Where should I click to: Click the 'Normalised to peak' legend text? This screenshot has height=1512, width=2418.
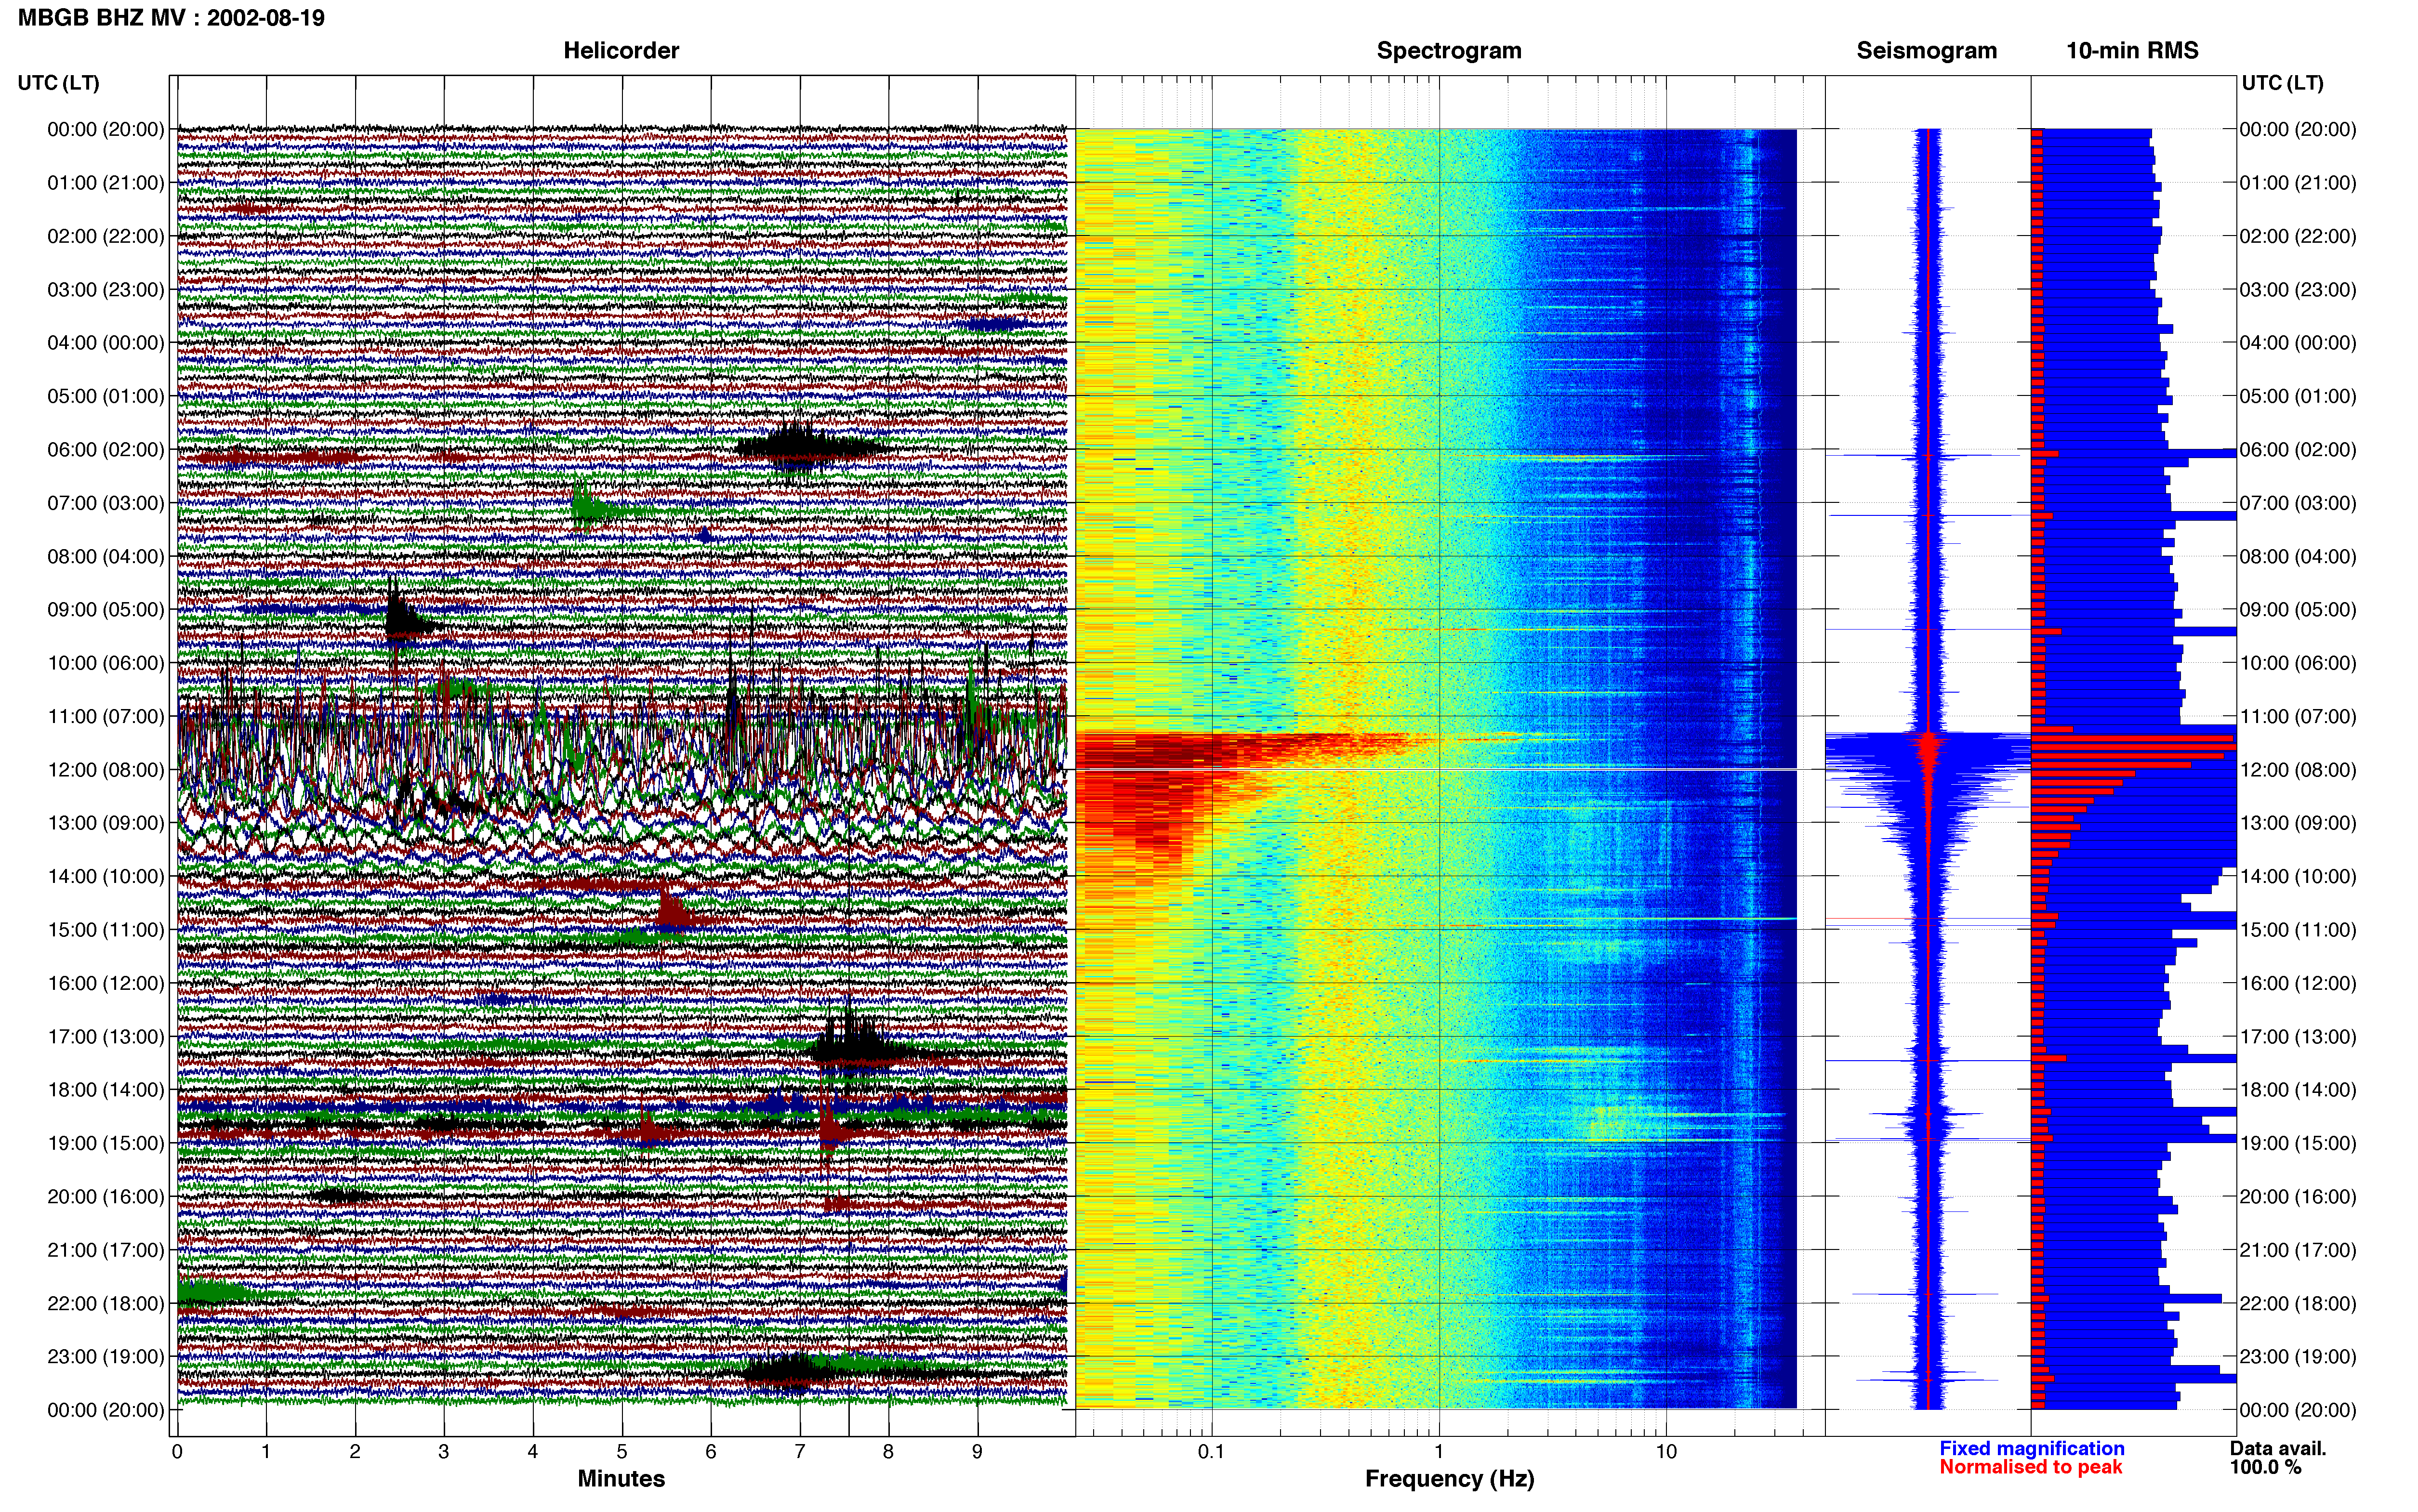pos(2030,1467)
